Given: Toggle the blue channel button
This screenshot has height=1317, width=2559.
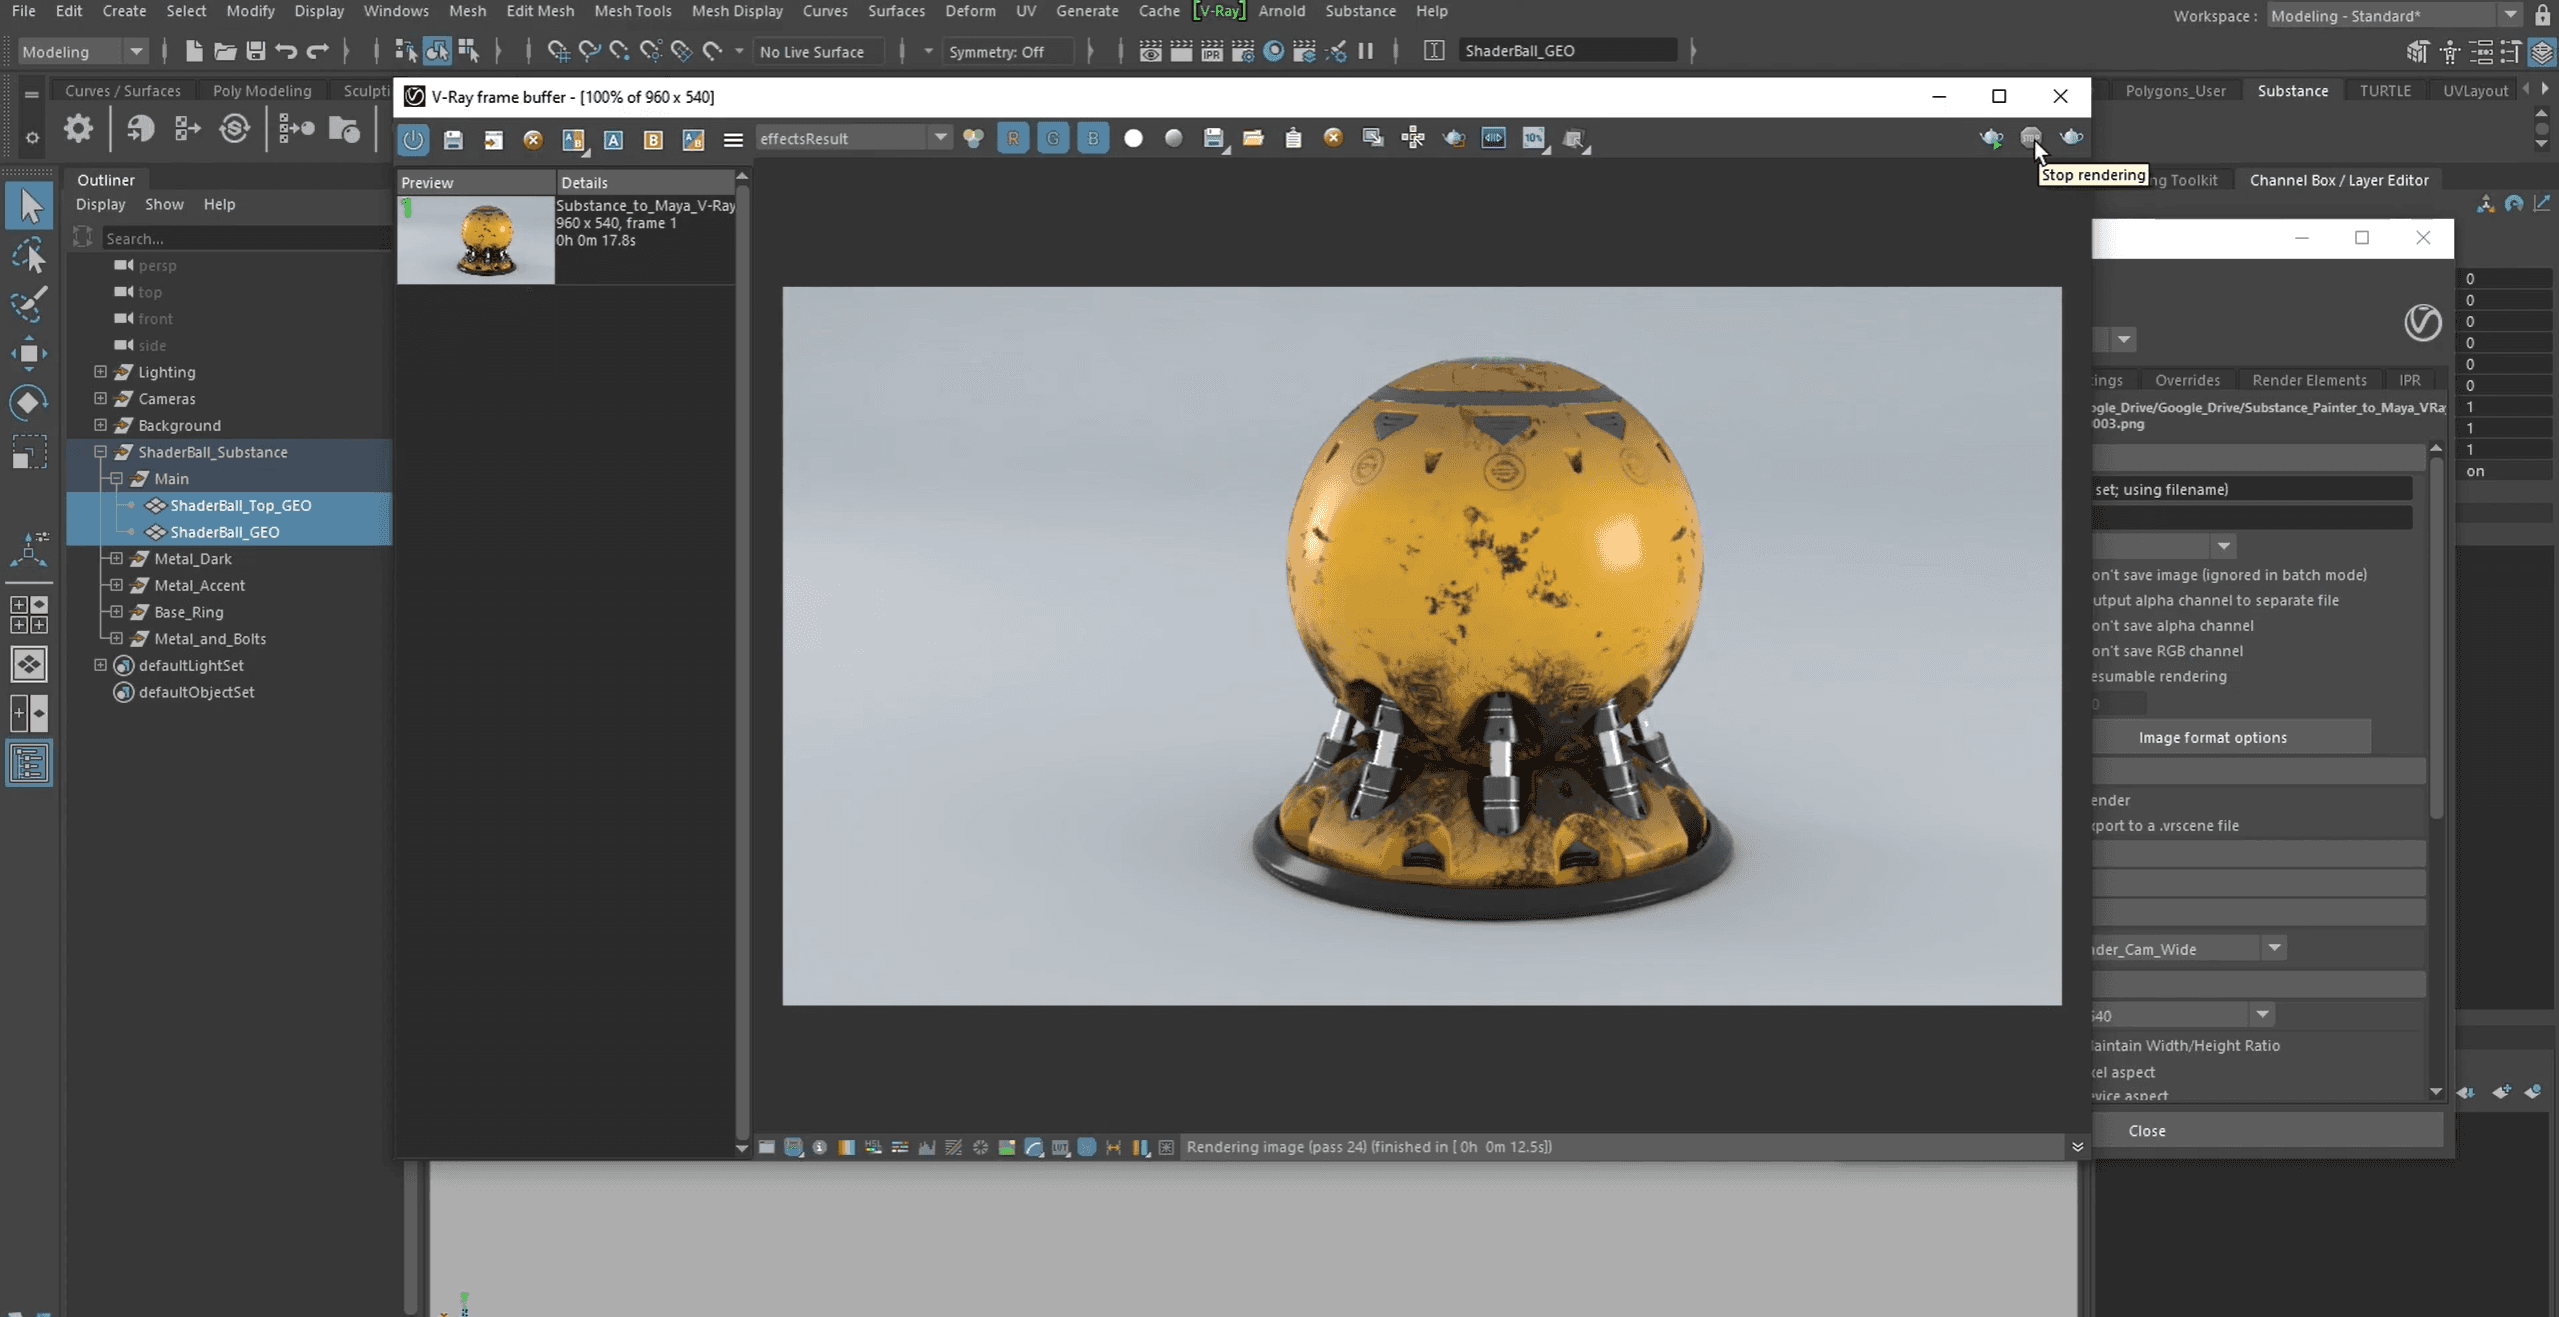Looking at the screenshot, I should pos(1093,139).
